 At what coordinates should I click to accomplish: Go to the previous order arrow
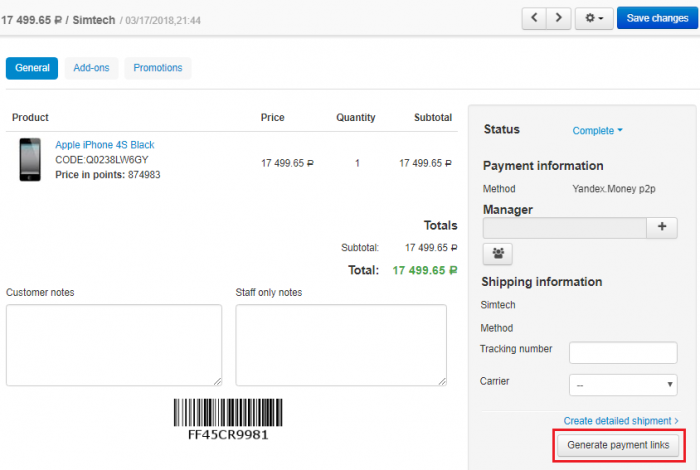pos(534,18)
